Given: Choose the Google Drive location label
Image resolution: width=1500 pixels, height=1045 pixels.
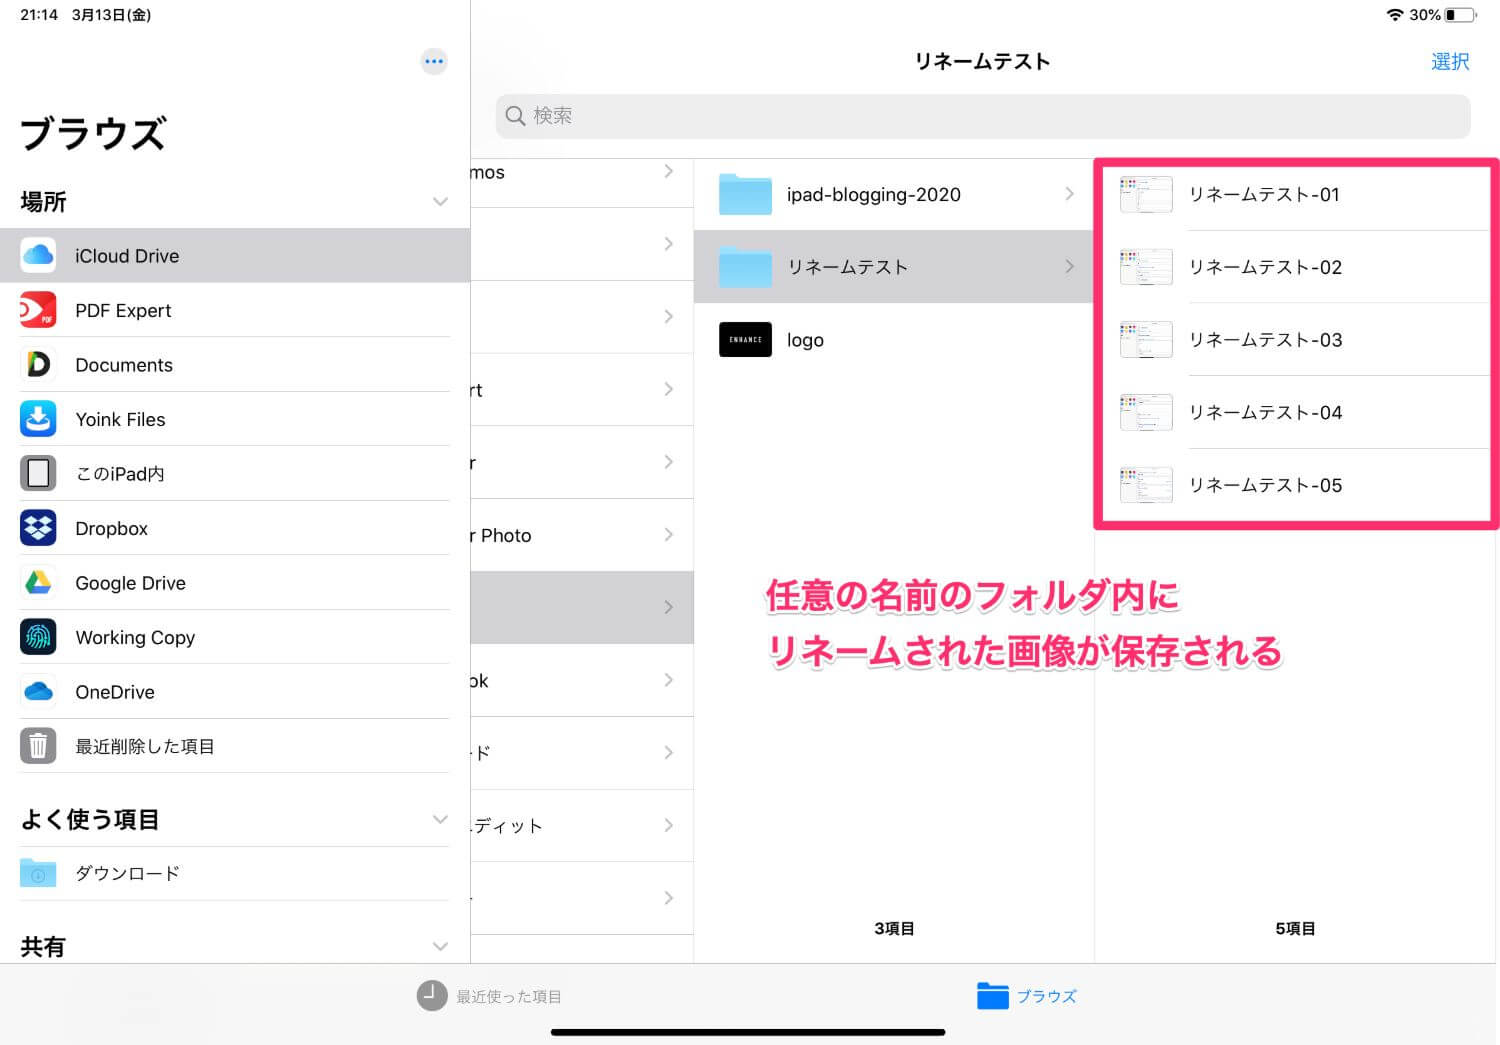Looking at the screenshot, I should coord(130,583).
